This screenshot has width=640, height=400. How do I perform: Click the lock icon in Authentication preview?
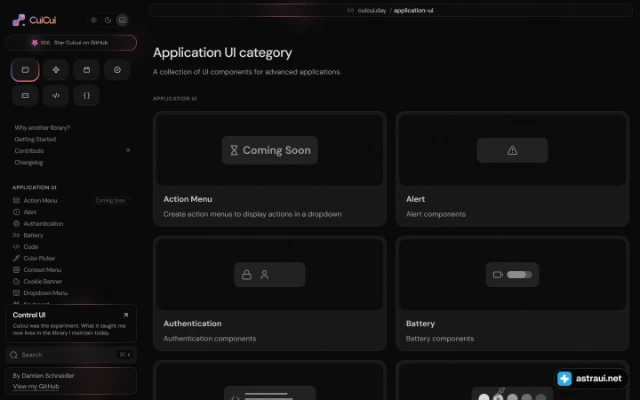click(247, 275)
